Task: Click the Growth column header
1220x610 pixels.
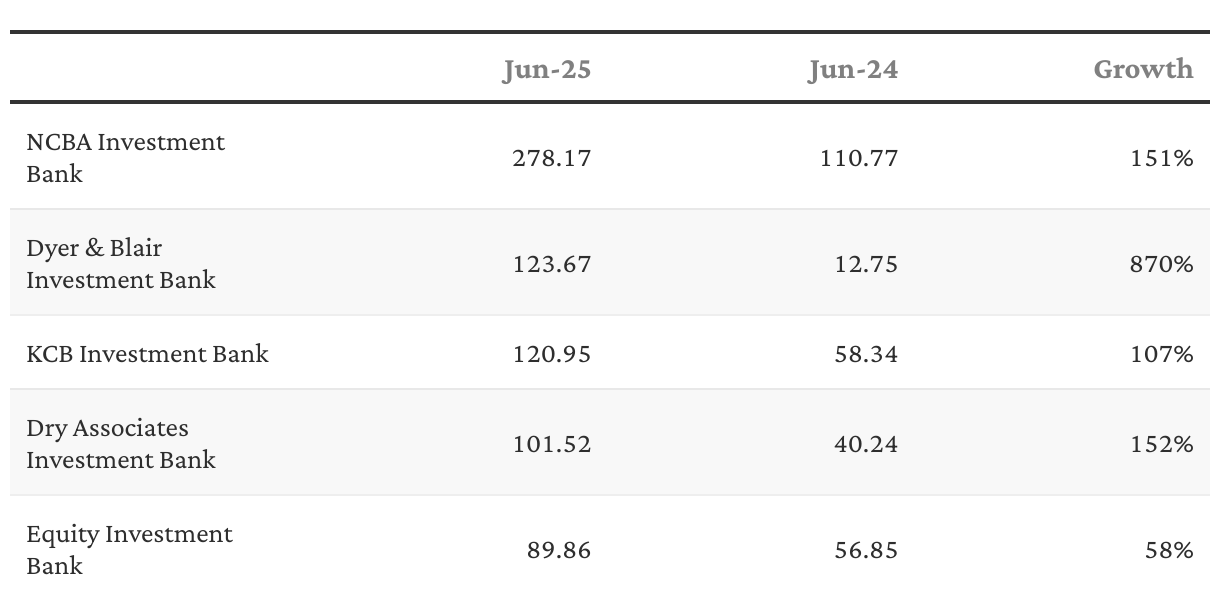Action: pos(1143,69)
